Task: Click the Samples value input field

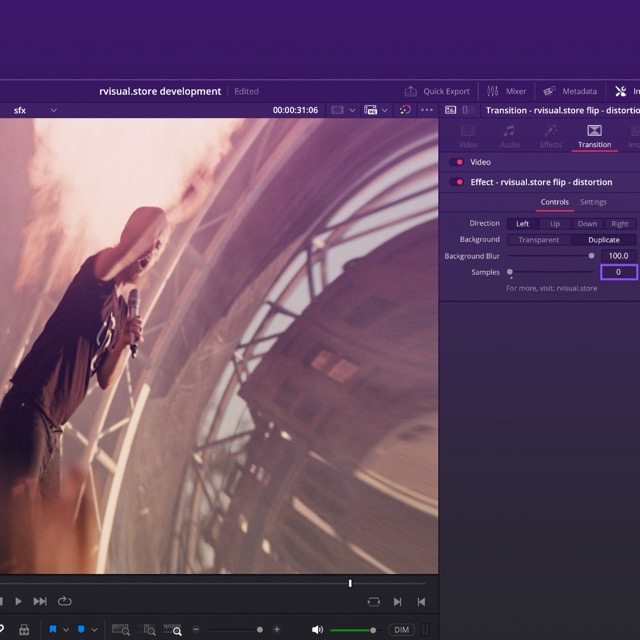Action: 618,272
